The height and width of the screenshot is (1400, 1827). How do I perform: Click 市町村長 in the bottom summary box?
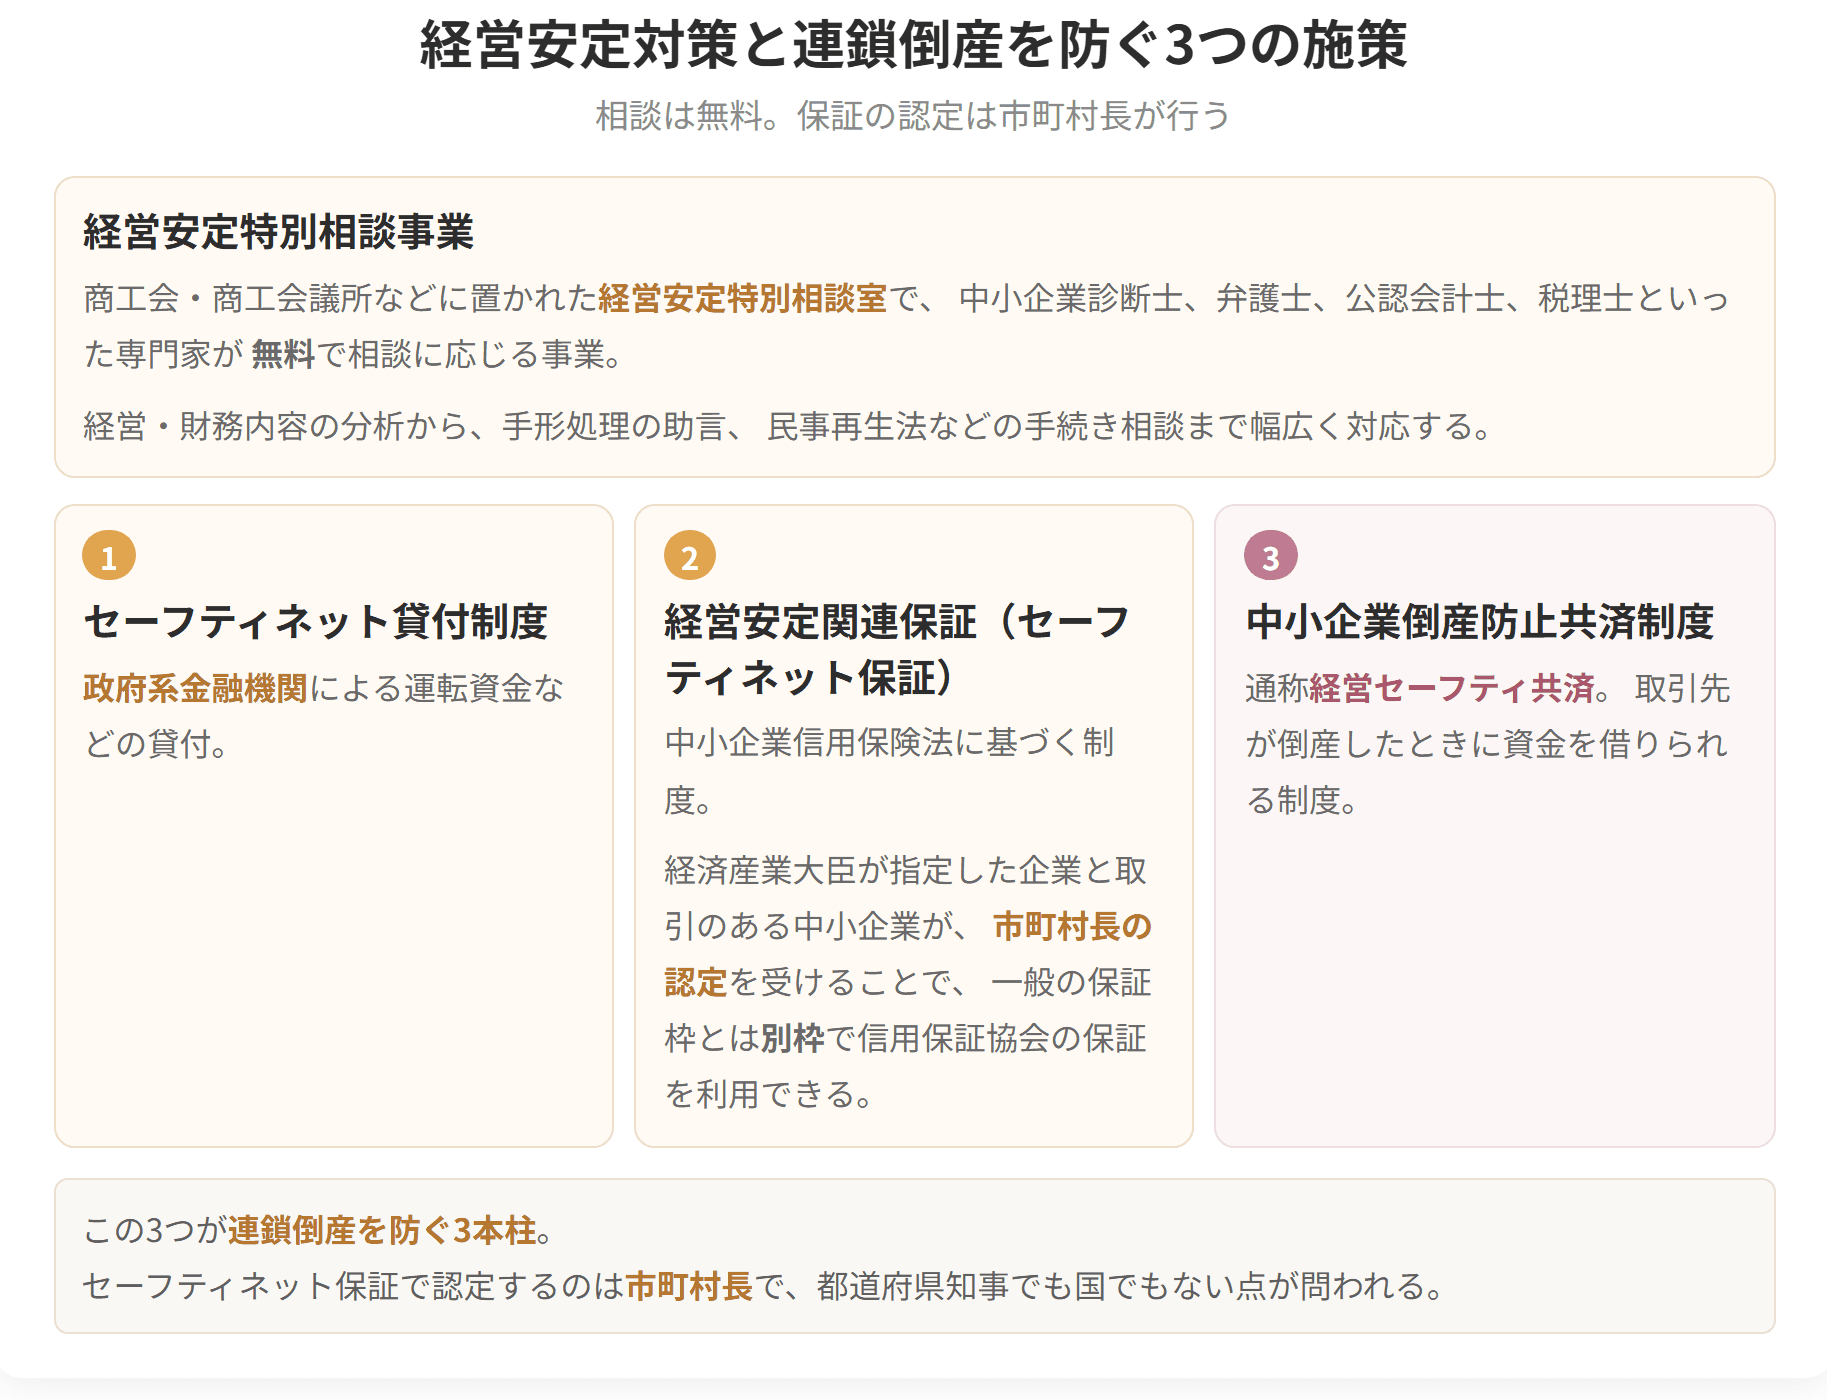coord(689,1286)
